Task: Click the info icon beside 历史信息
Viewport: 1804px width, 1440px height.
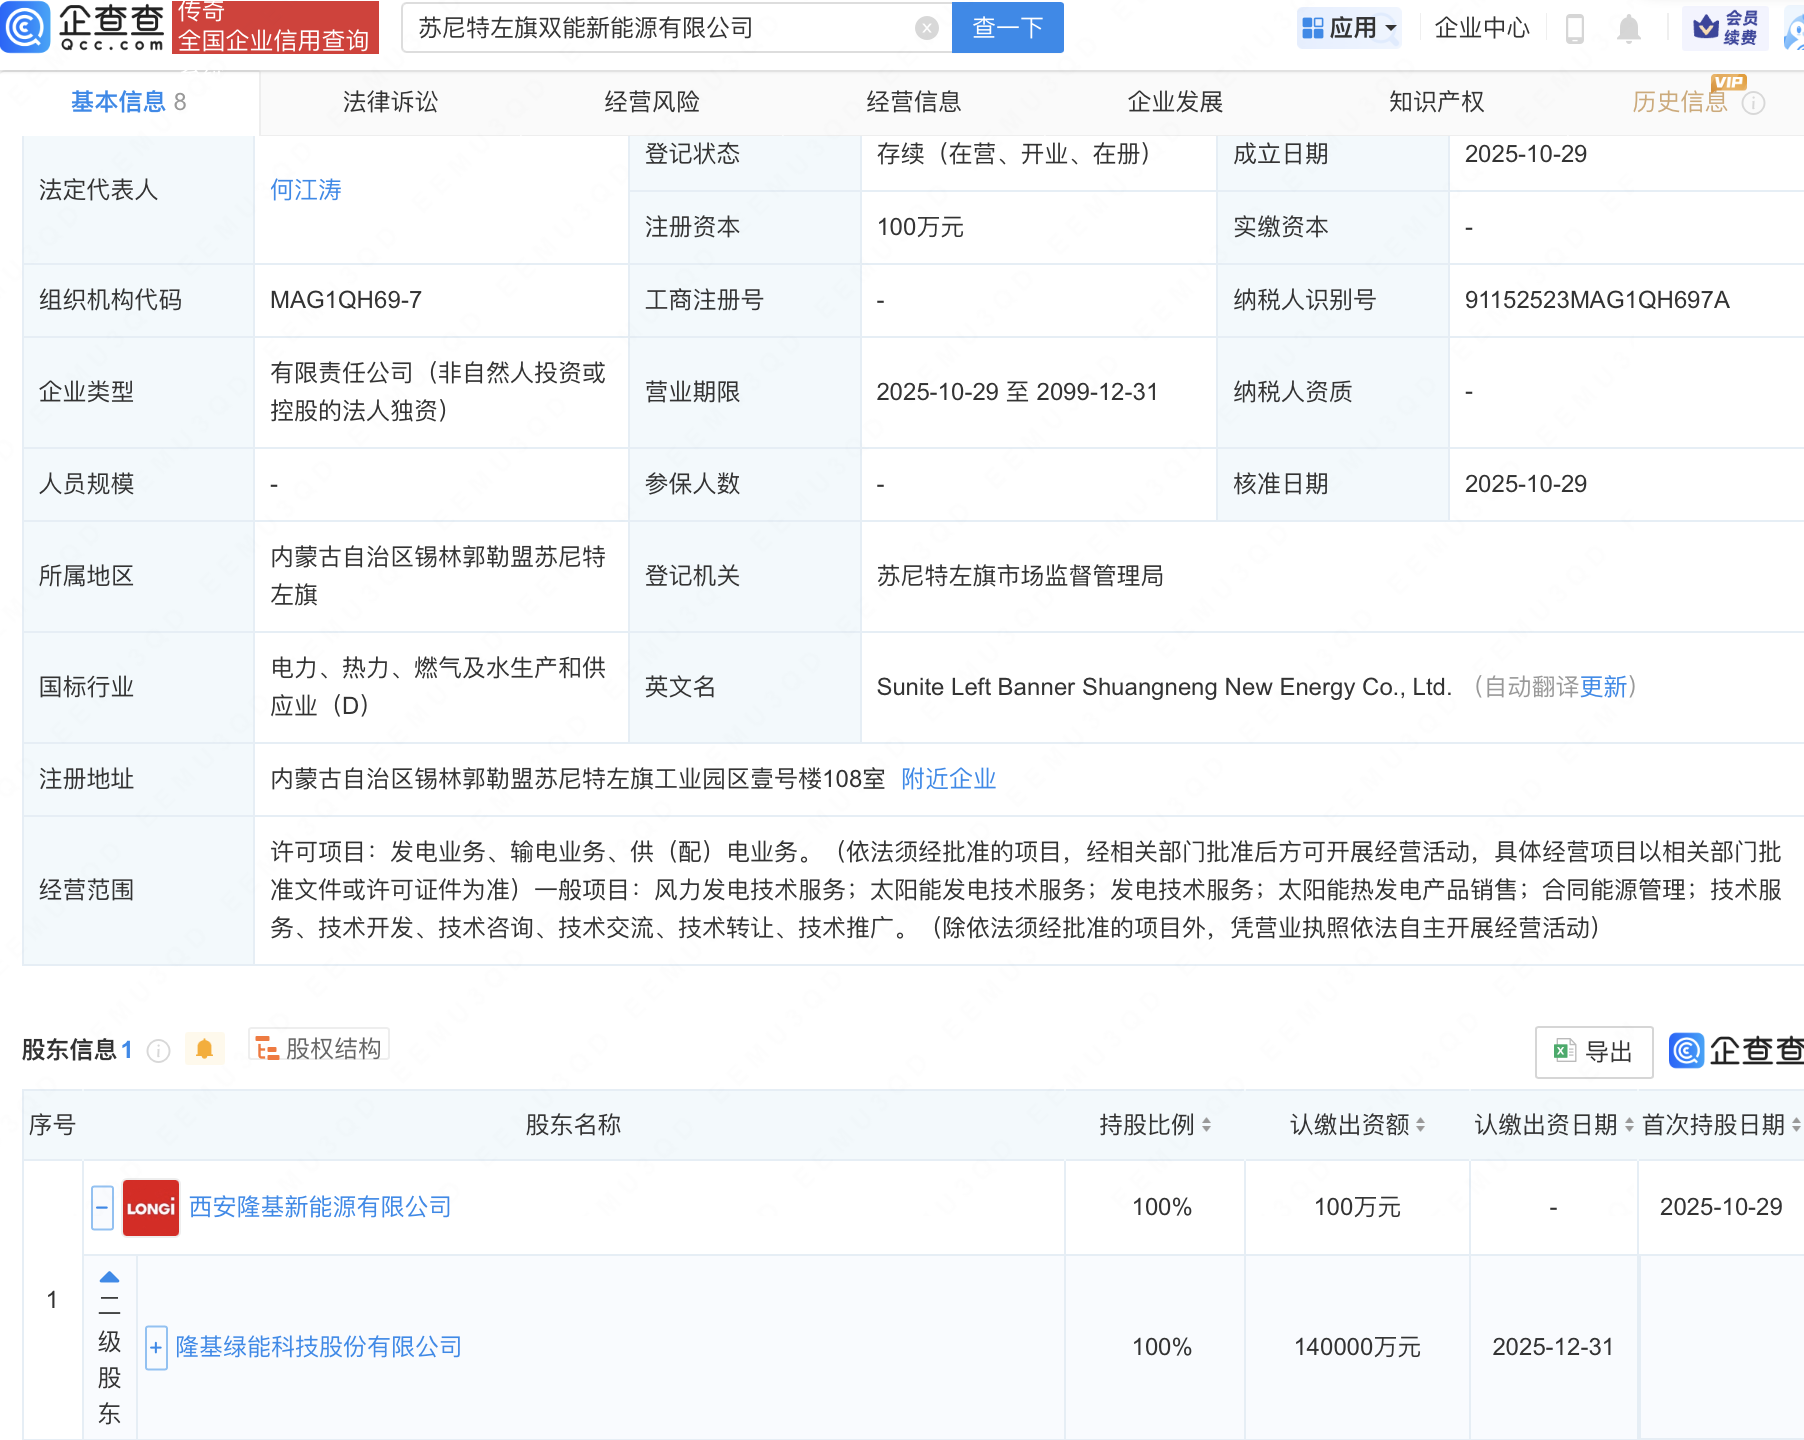Action: [1753, 103]
